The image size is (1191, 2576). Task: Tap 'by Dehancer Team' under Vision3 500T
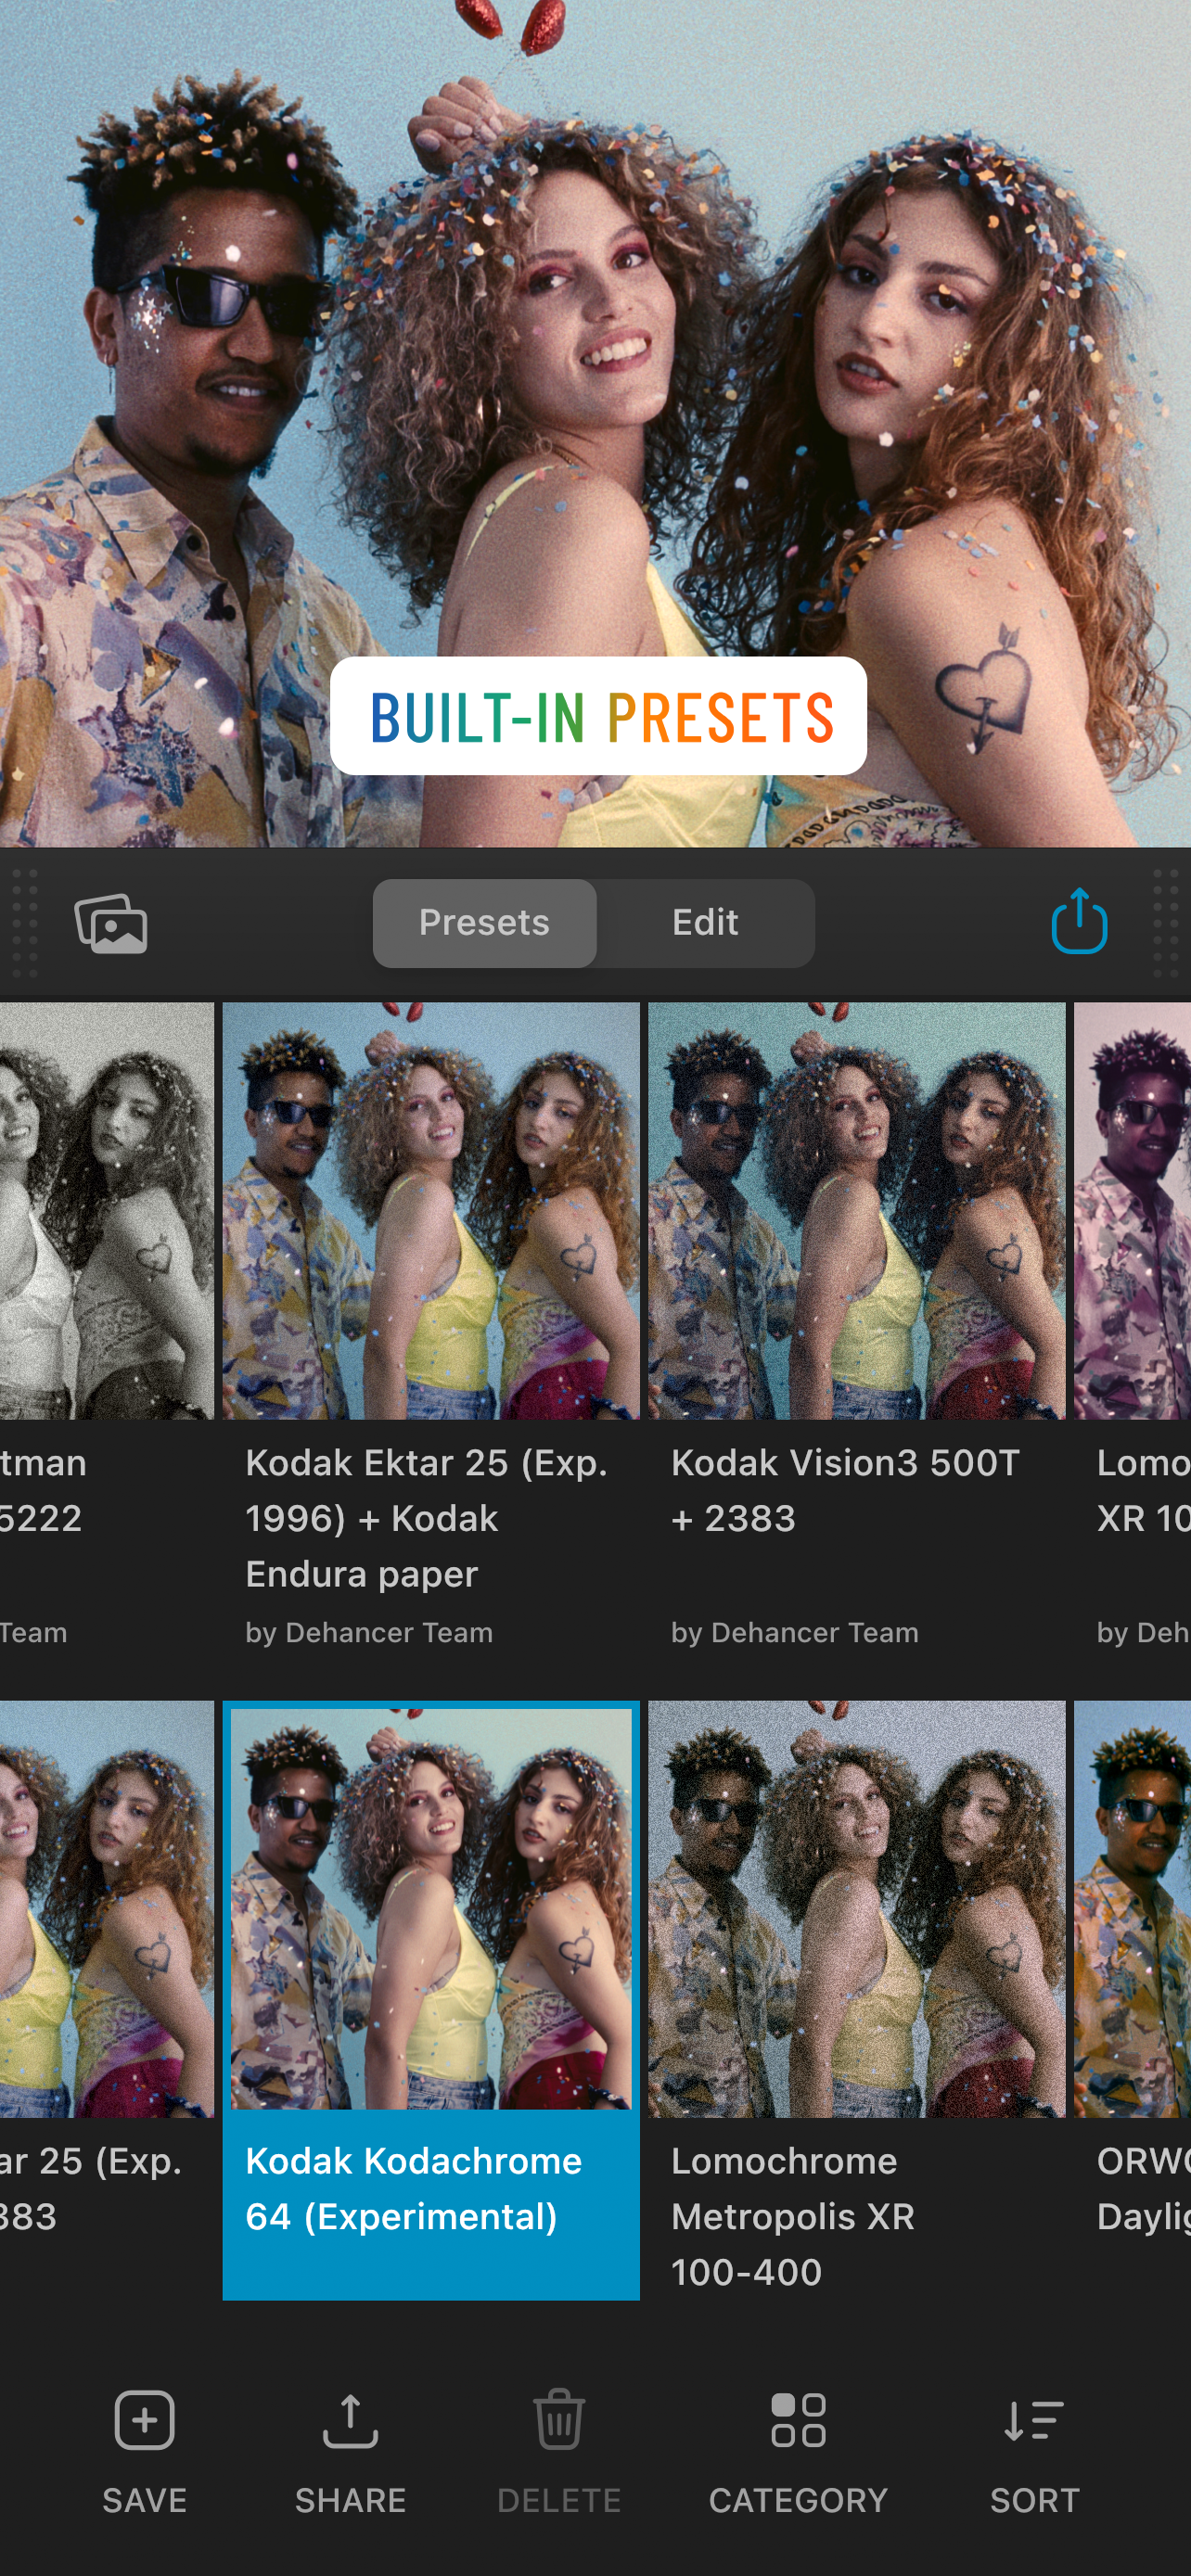point(795,1633)
